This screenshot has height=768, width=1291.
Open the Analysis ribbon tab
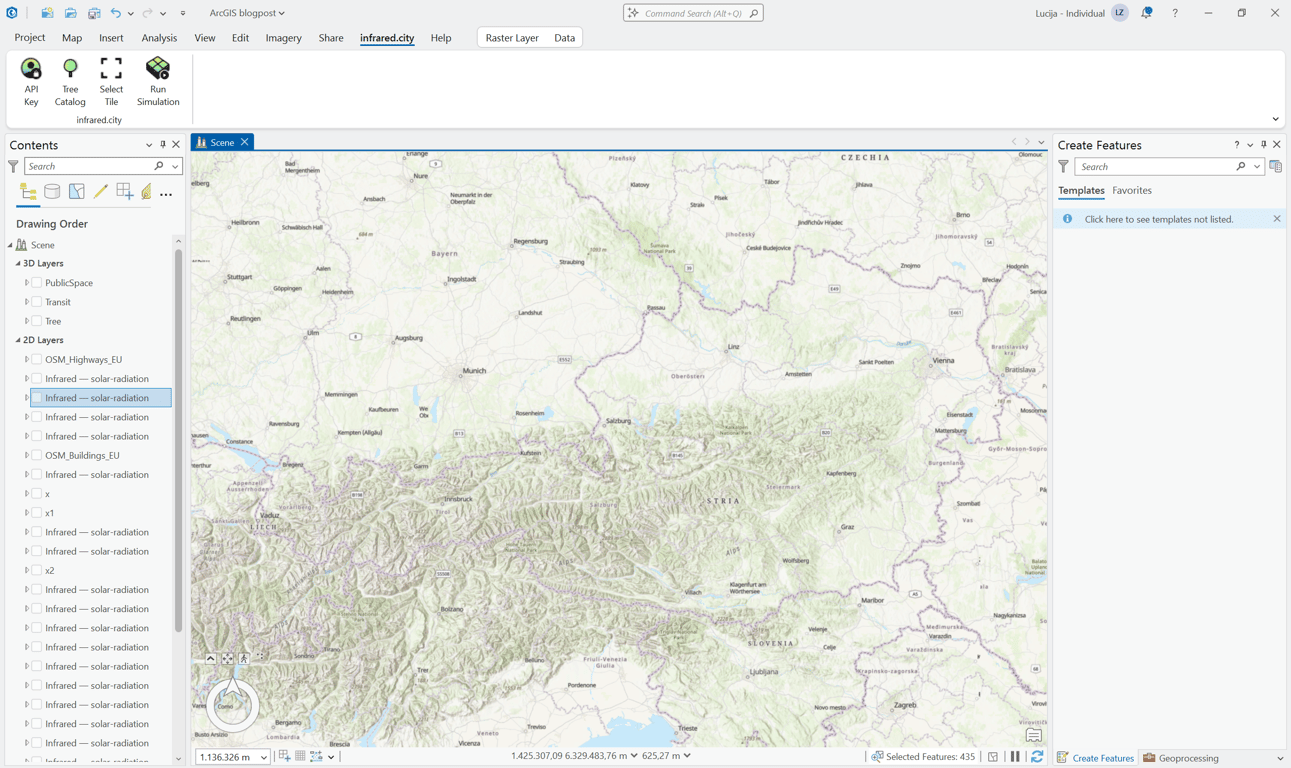click(159, 38)
